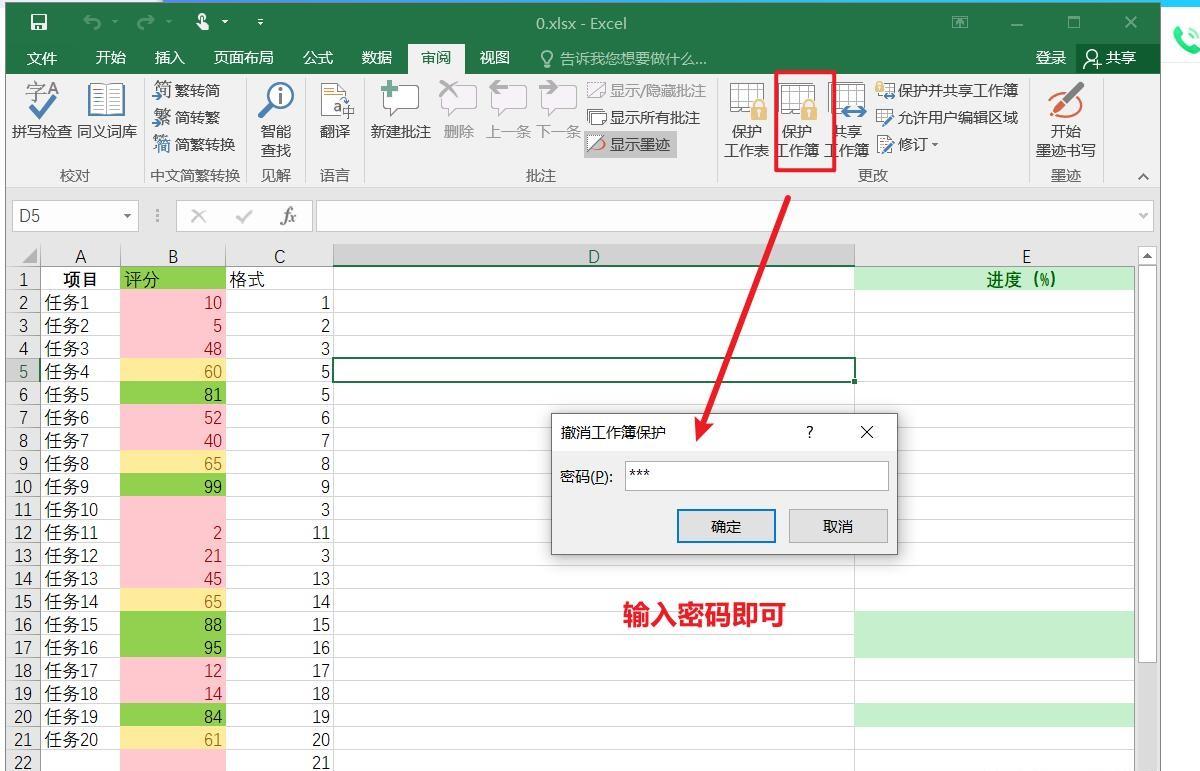Click the Cancel (取消) button in dialog
This screenshot has height=771, width=1200.
pyautogui.click(x=838, y=526)
